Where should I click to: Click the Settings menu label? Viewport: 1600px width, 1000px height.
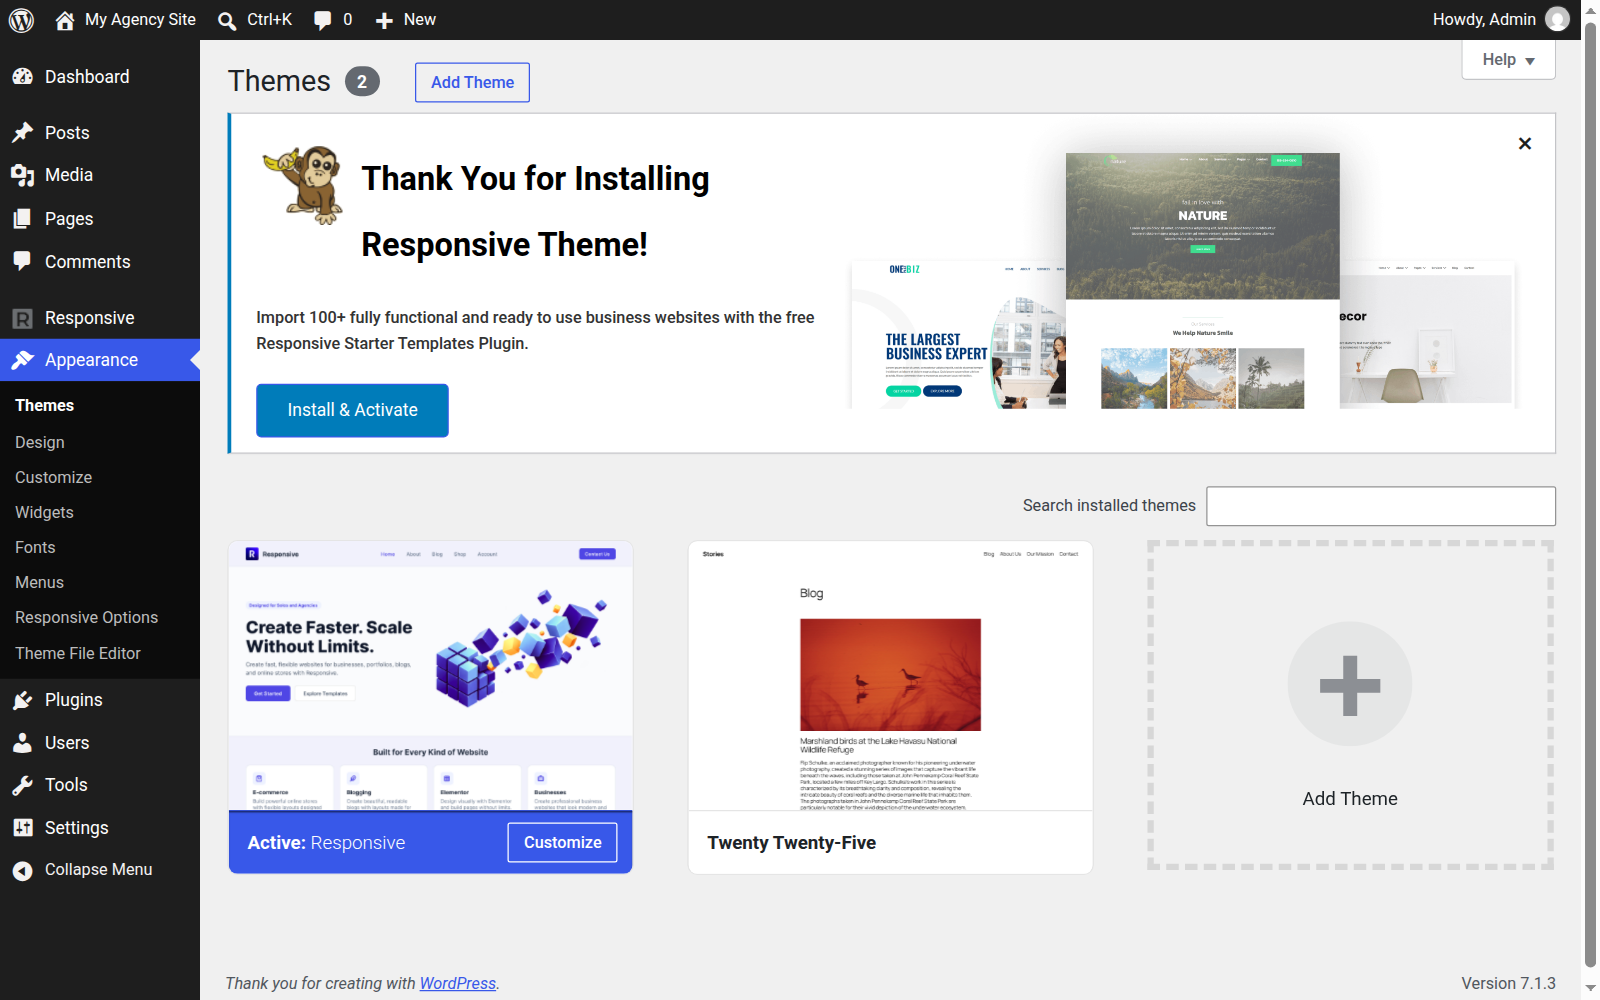coord(77,828)
